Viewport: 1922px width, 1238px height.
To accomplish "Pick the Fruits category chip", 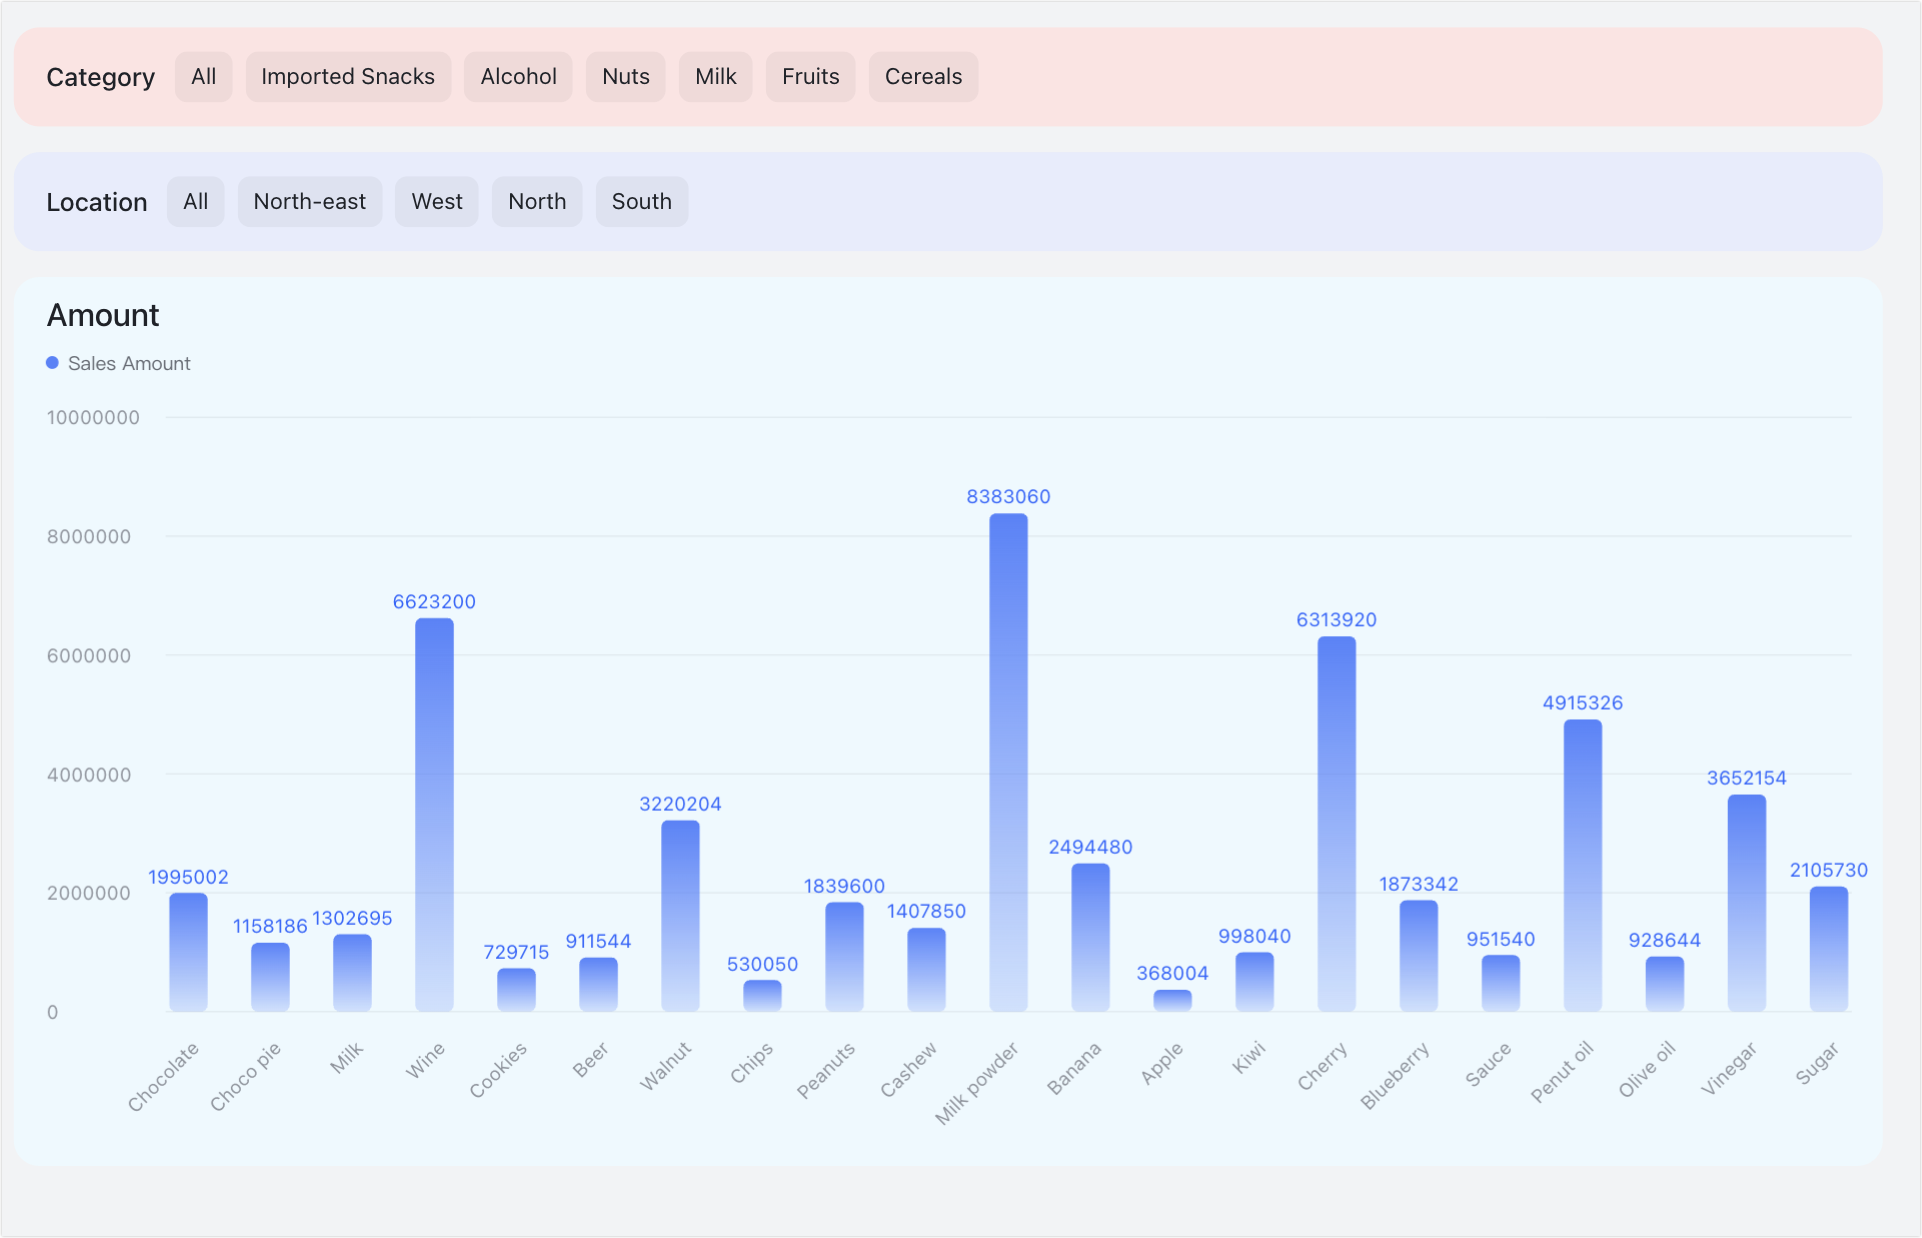I will (x=811, y=77).
